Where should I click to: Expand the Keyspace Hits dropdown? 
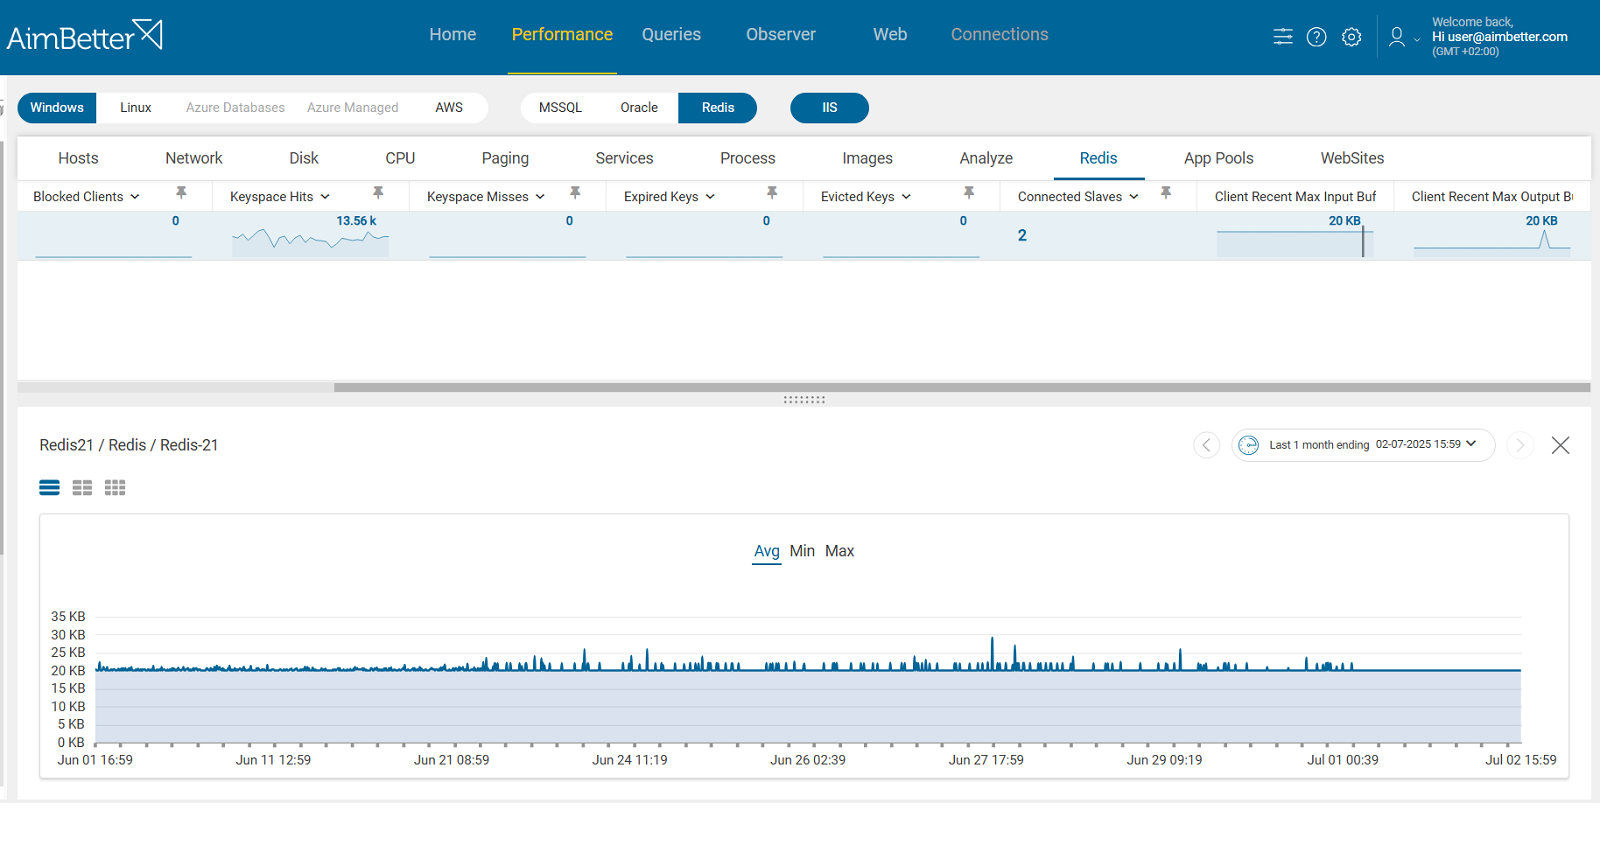tap(325, 197)
